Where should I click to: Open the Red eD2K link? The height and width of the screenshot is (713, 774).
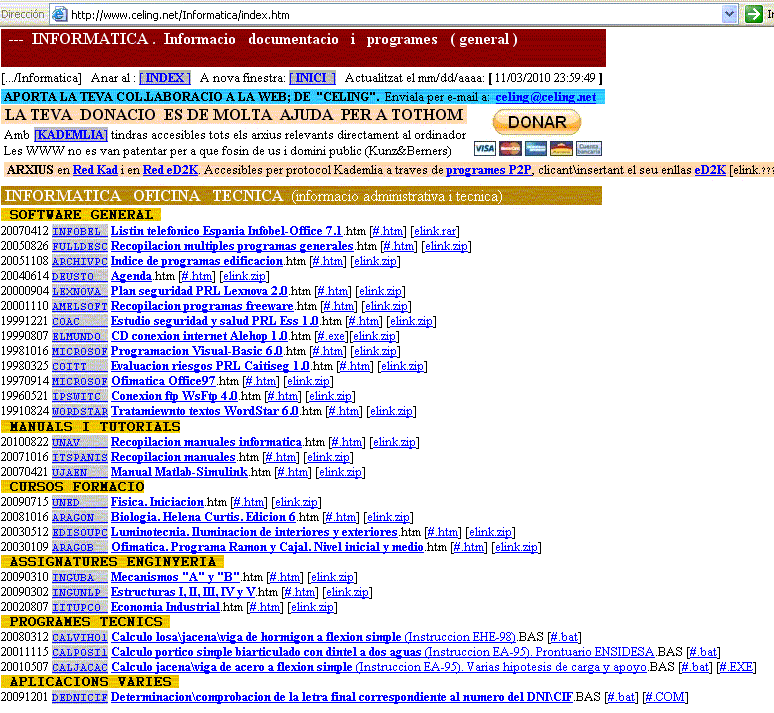coord(170,170)
